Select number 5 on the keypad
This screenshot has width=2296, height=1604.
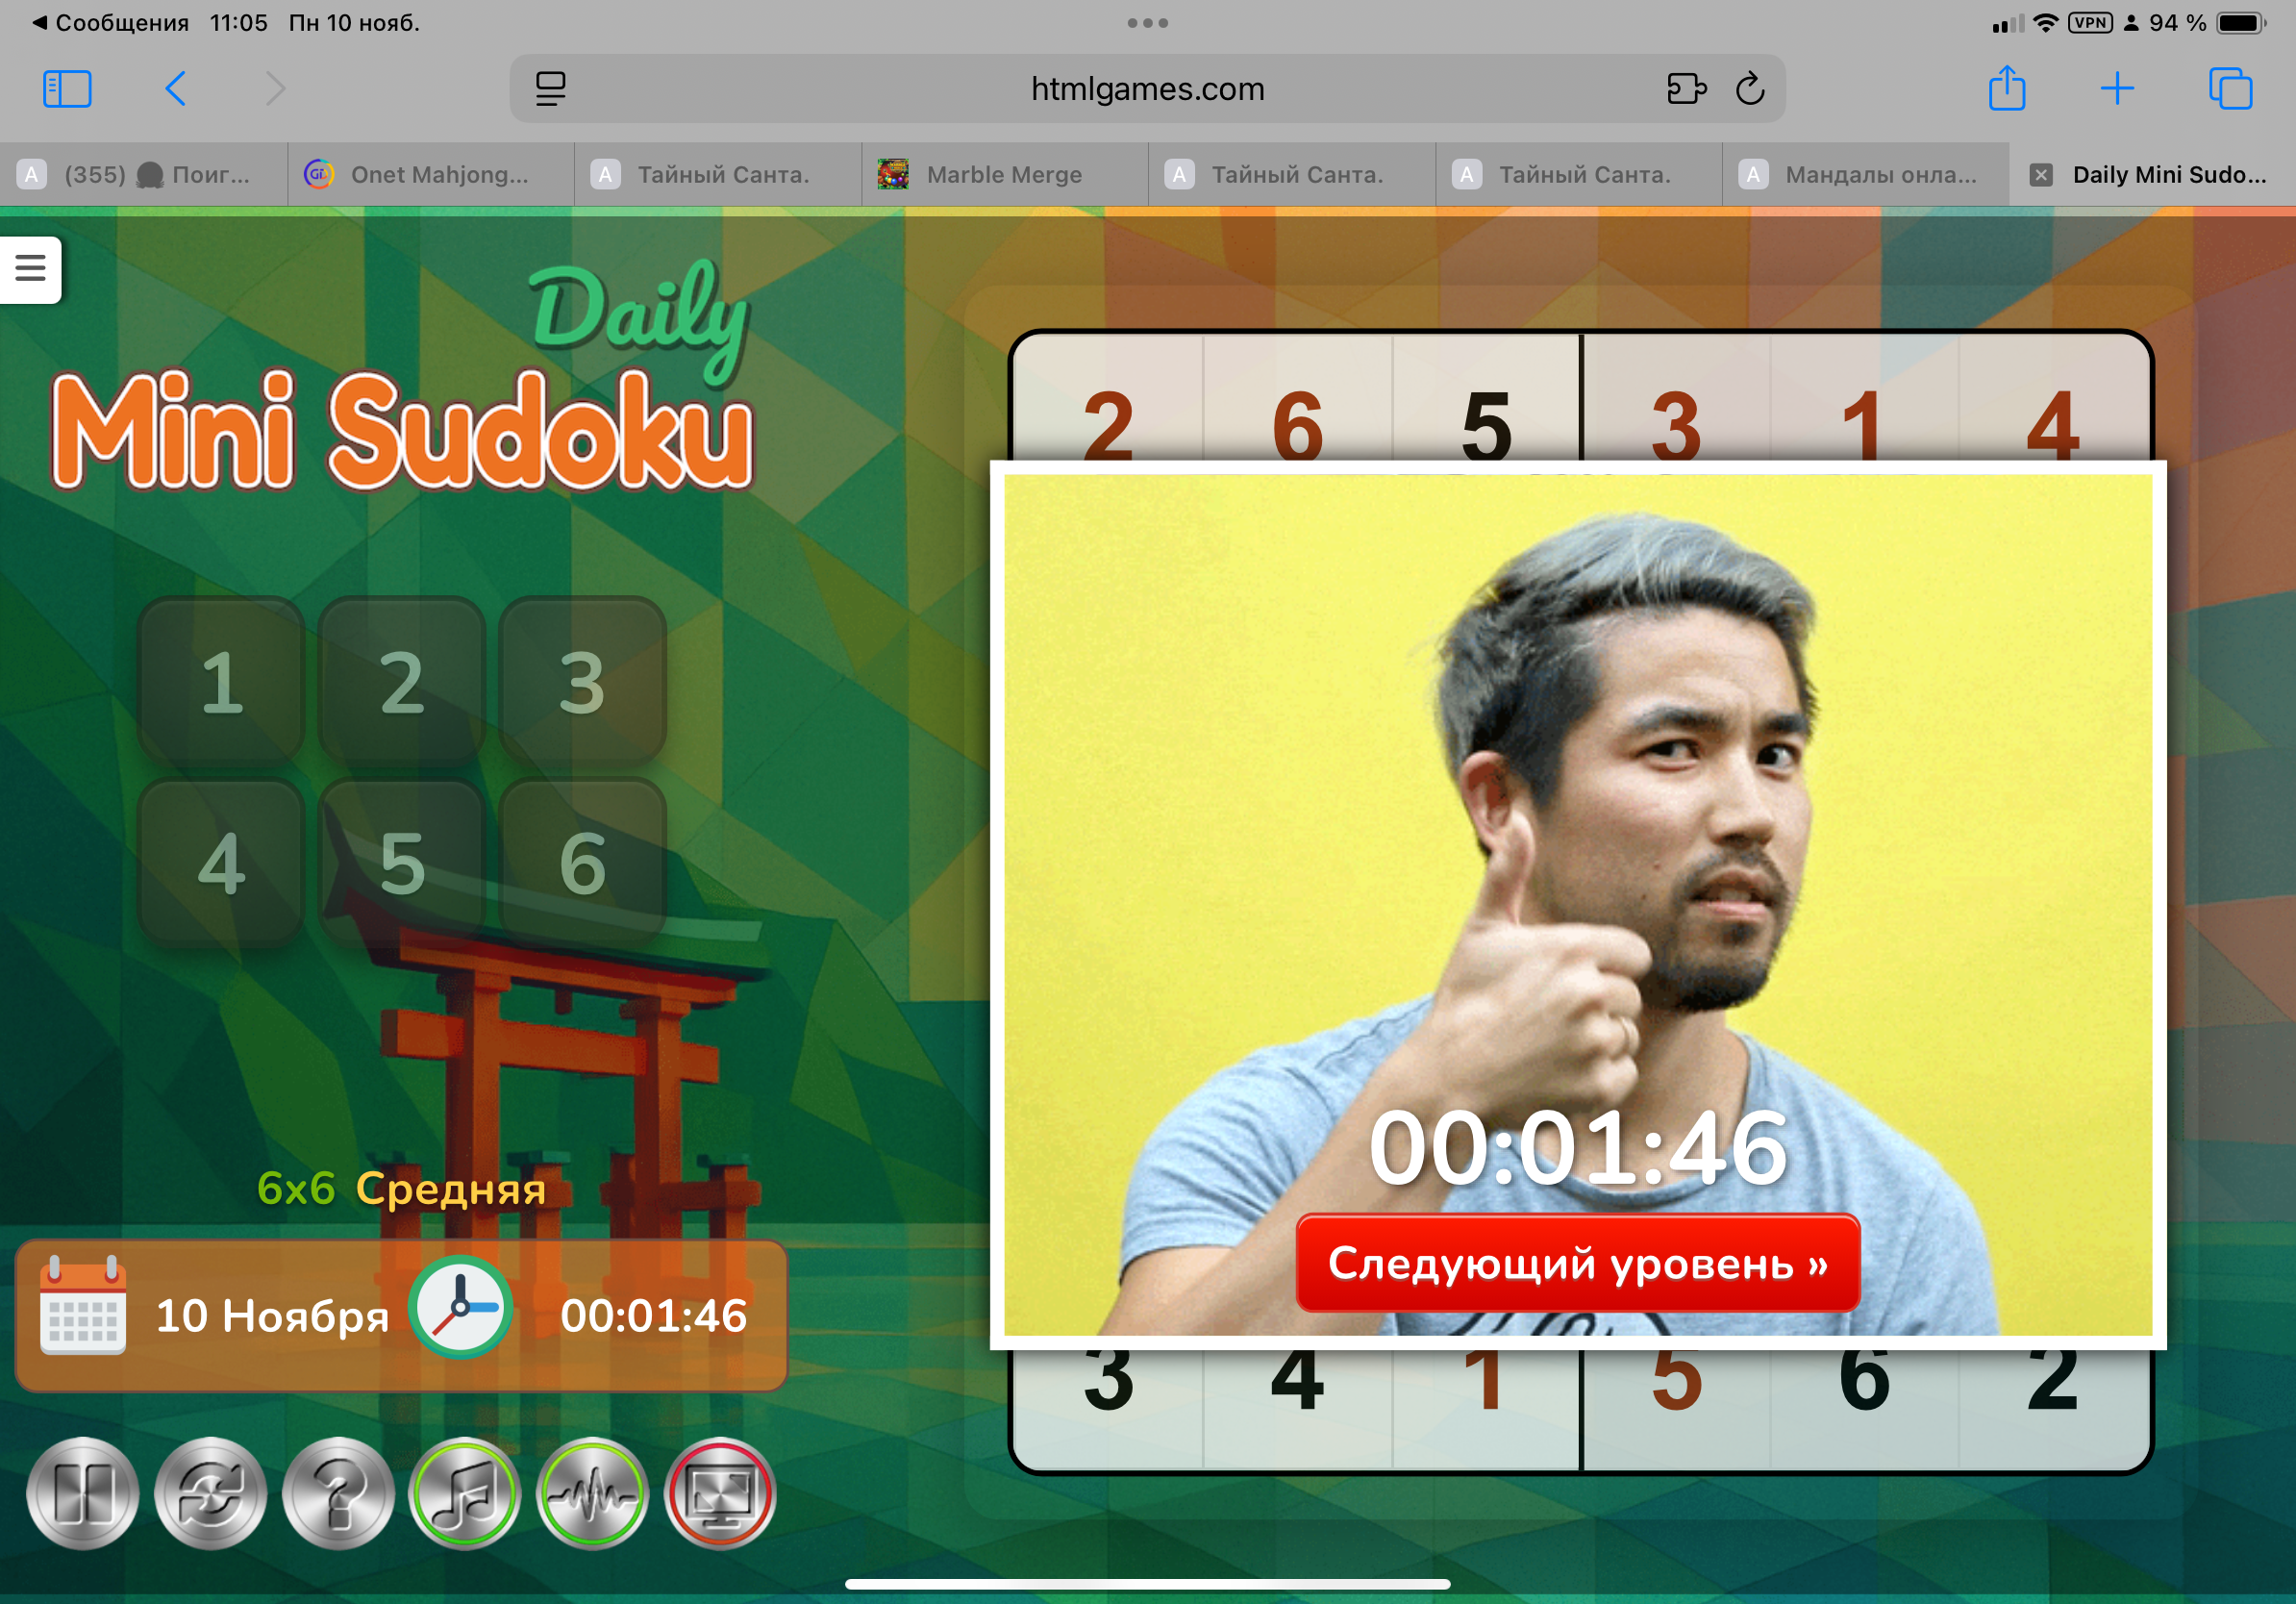click(x=402, y=864)
